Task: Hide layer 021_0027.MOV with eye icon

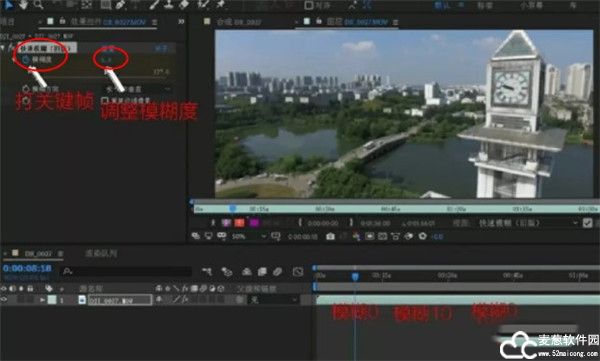Action: (4, 300)
